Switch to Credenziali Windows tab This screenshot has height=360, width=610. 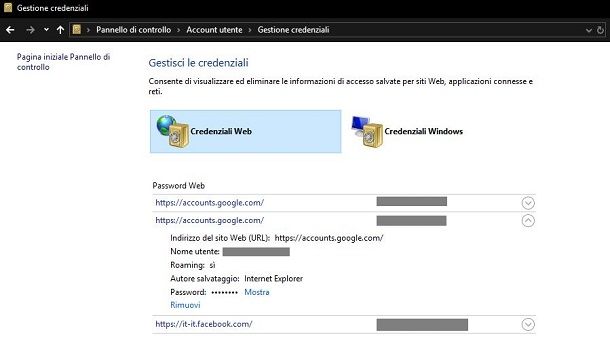(x=408, y=132)
